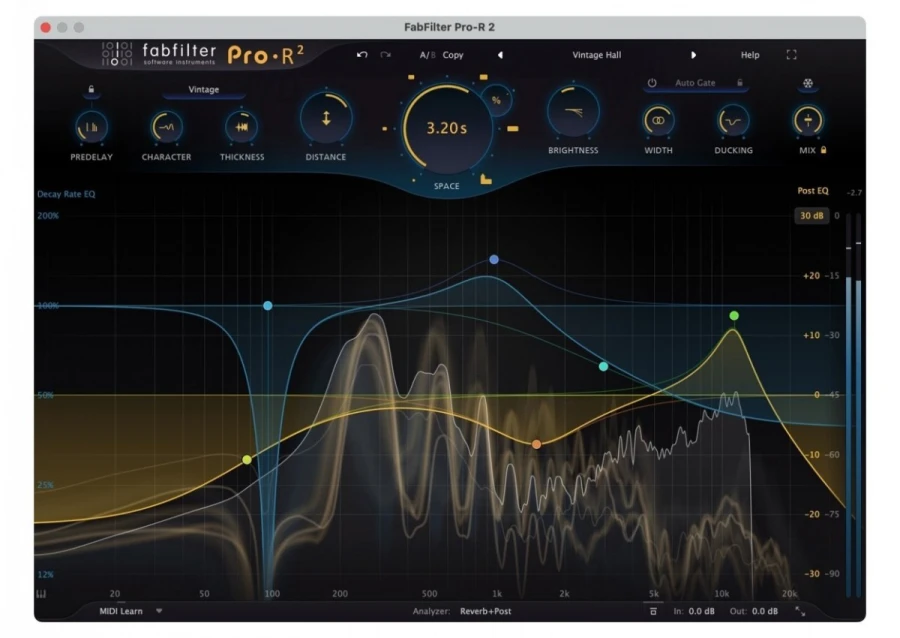Click the stepped decay icon below Space knob
Viewport: 900px width, 638px height.
486,179
